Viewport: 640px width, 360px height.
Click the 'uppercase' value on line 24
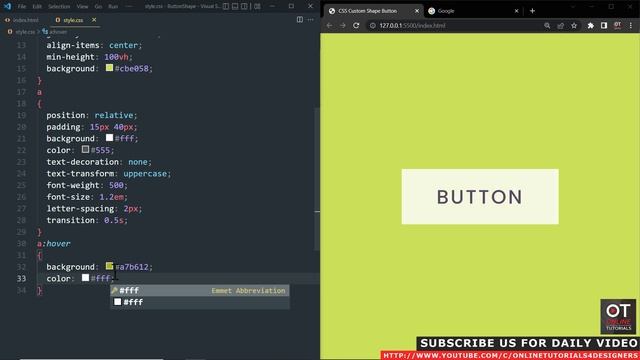click(145, 173)
